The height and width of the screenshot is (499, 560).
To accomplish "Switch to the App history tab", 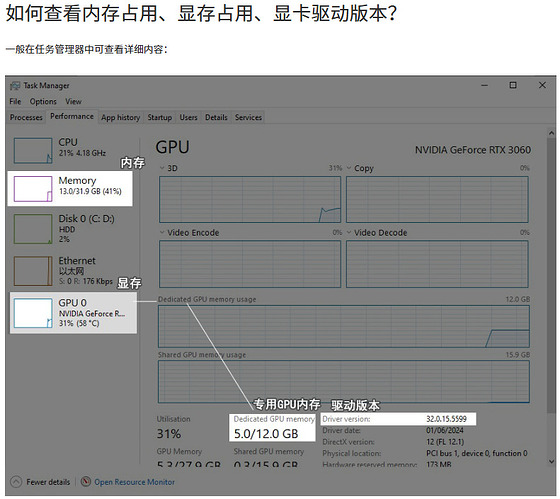I will coord(120,118).
